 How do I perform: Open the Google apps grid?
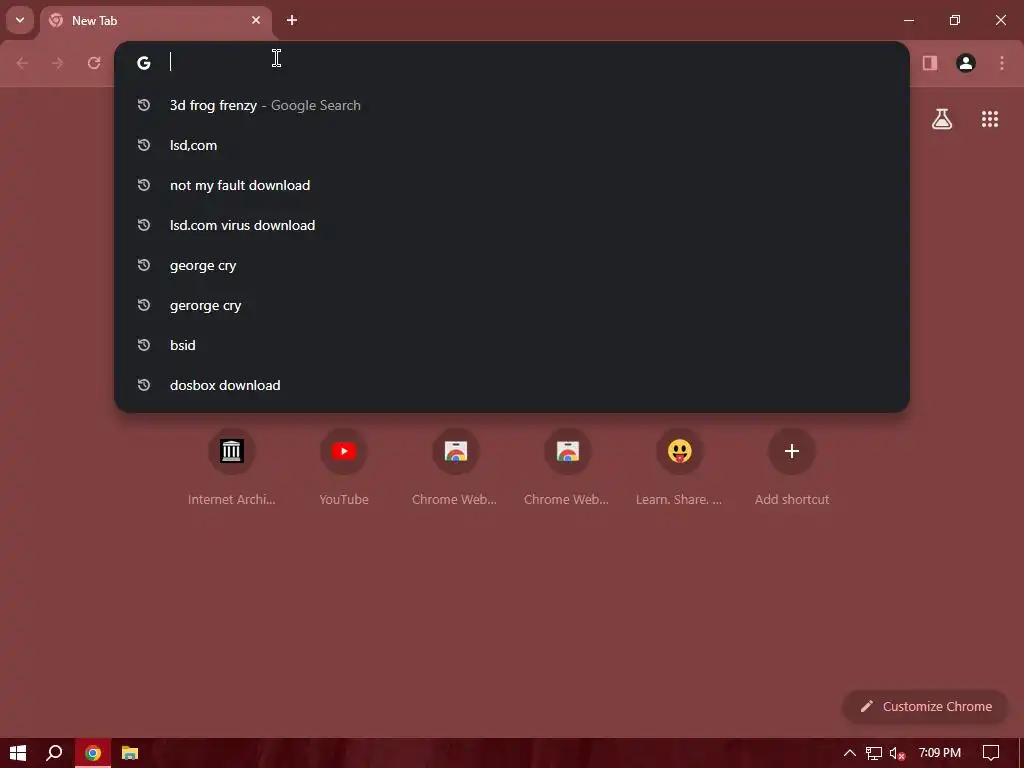point(990,119)
